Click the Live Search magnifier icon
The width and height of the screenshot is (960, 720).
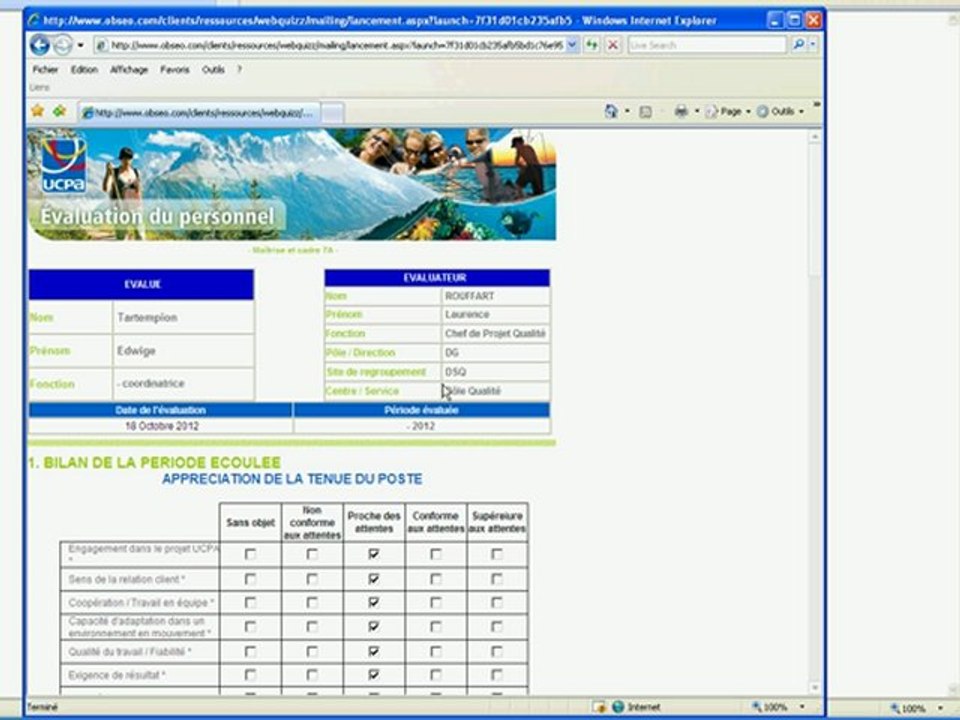[x=798, y=45]
